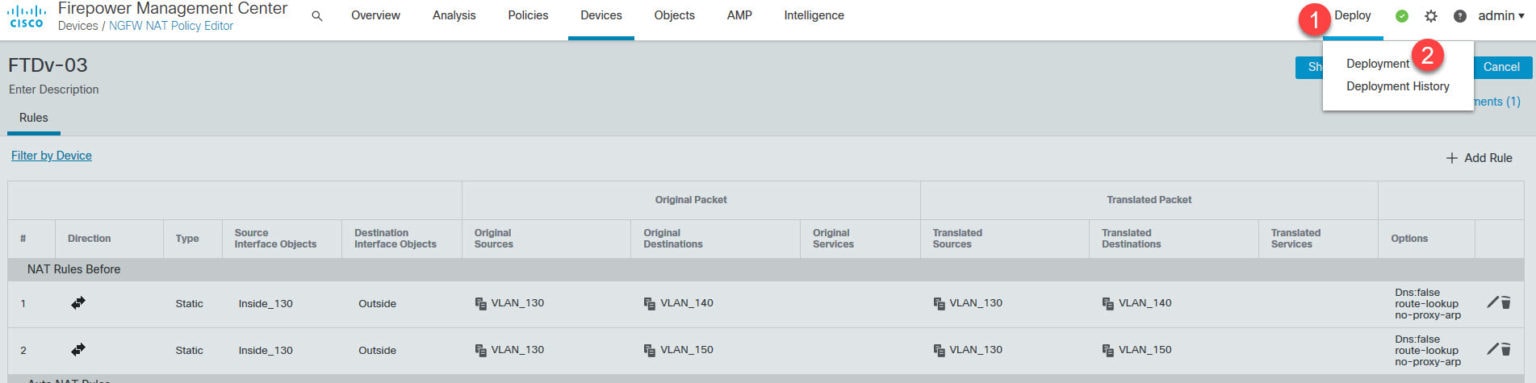Open the search magnifier icon
The height and width of the screenshot is (383, 1536).
point(317,16)
